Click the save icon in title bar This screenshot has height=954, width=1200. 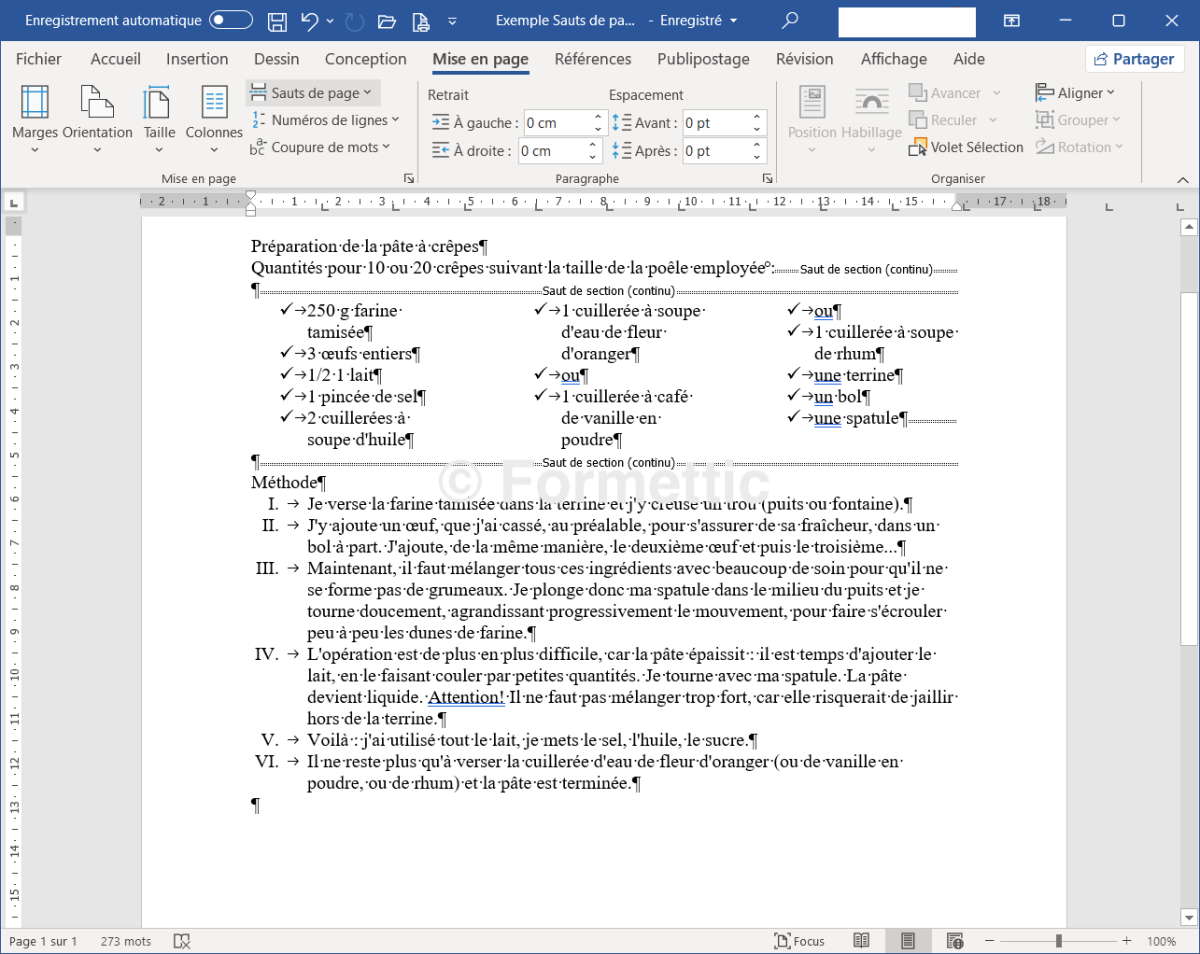[278, 20]
